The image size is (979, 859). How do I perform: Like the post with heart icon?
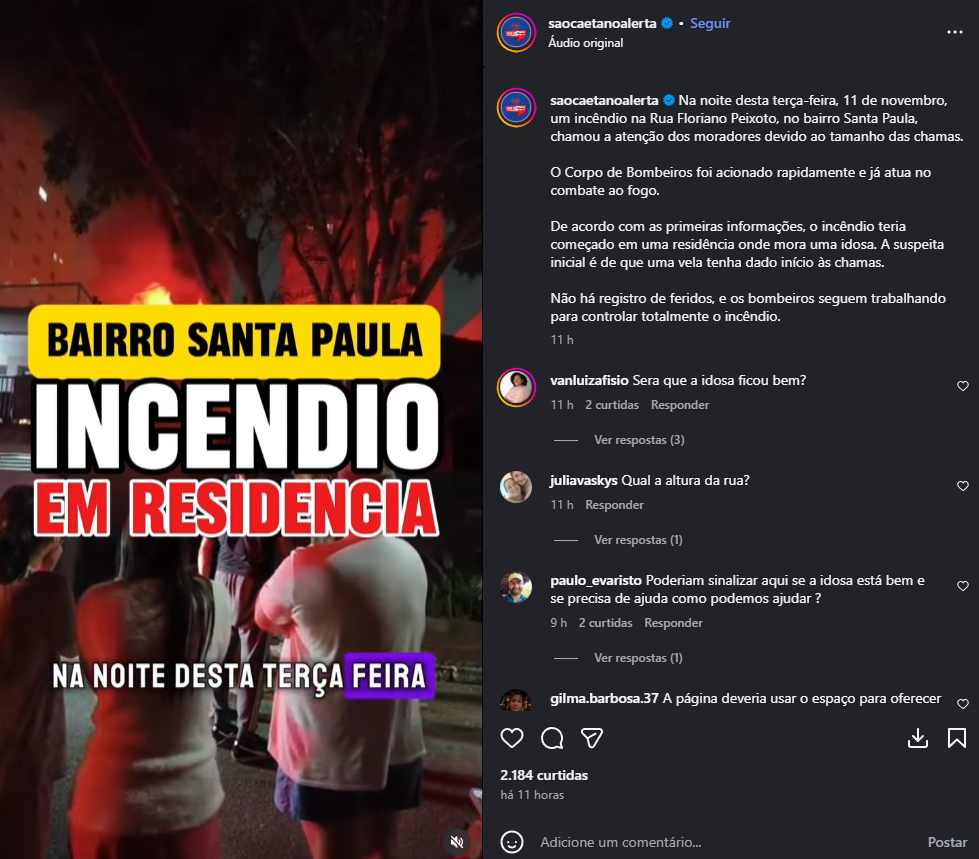click(x=512, y=739)
